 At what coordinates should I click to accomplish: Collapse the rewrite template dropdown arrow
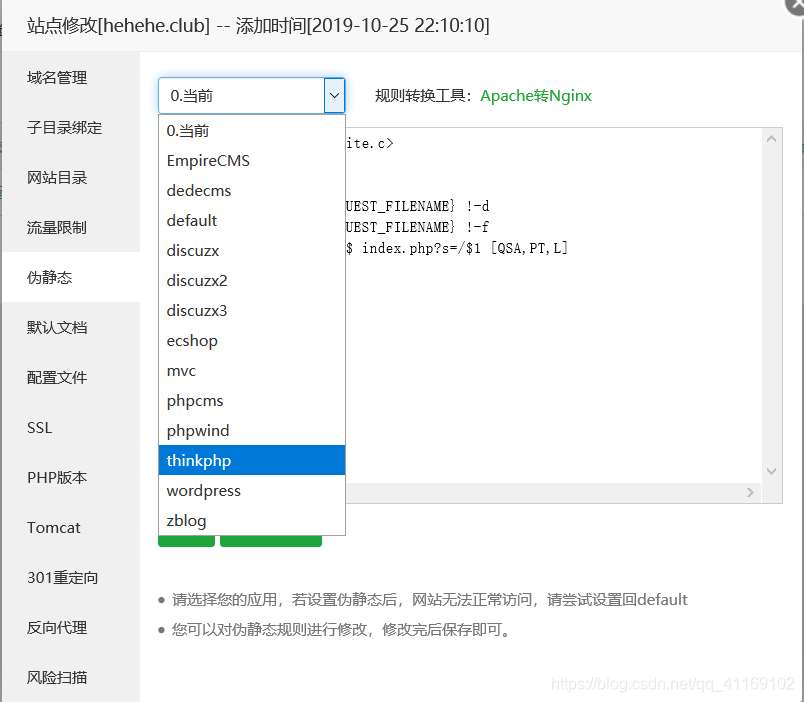pyautogui.click(x=334, y=95)
